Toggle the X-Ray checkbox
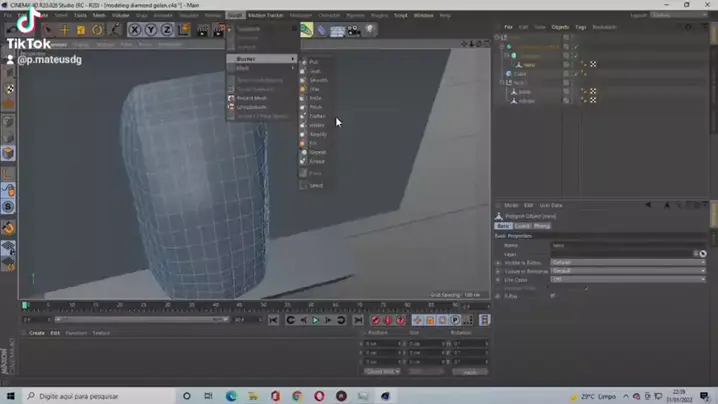Image resolution: width=718 pixels, height=404 pixels. [x=553, y=296]
